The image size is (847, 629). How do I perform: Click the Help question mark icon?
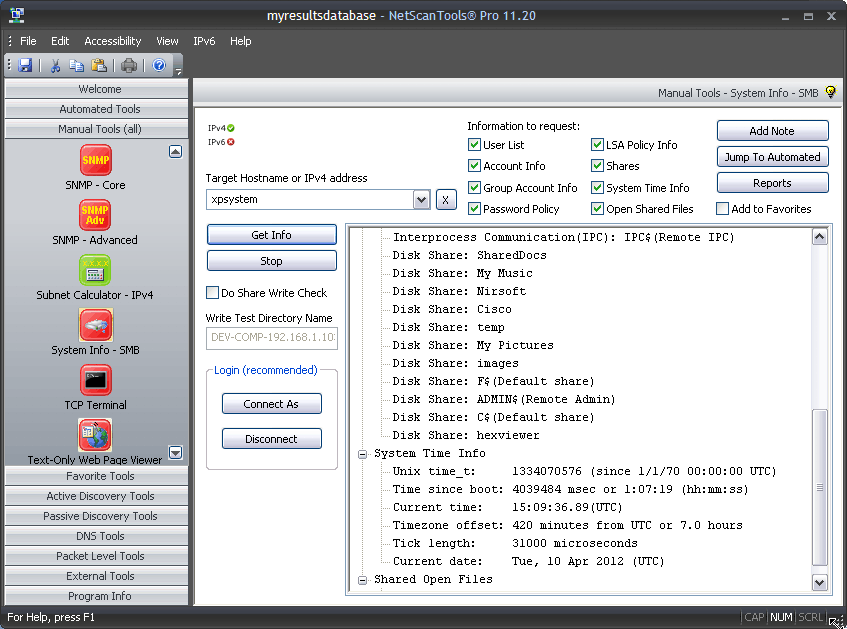tap(159, 65)
